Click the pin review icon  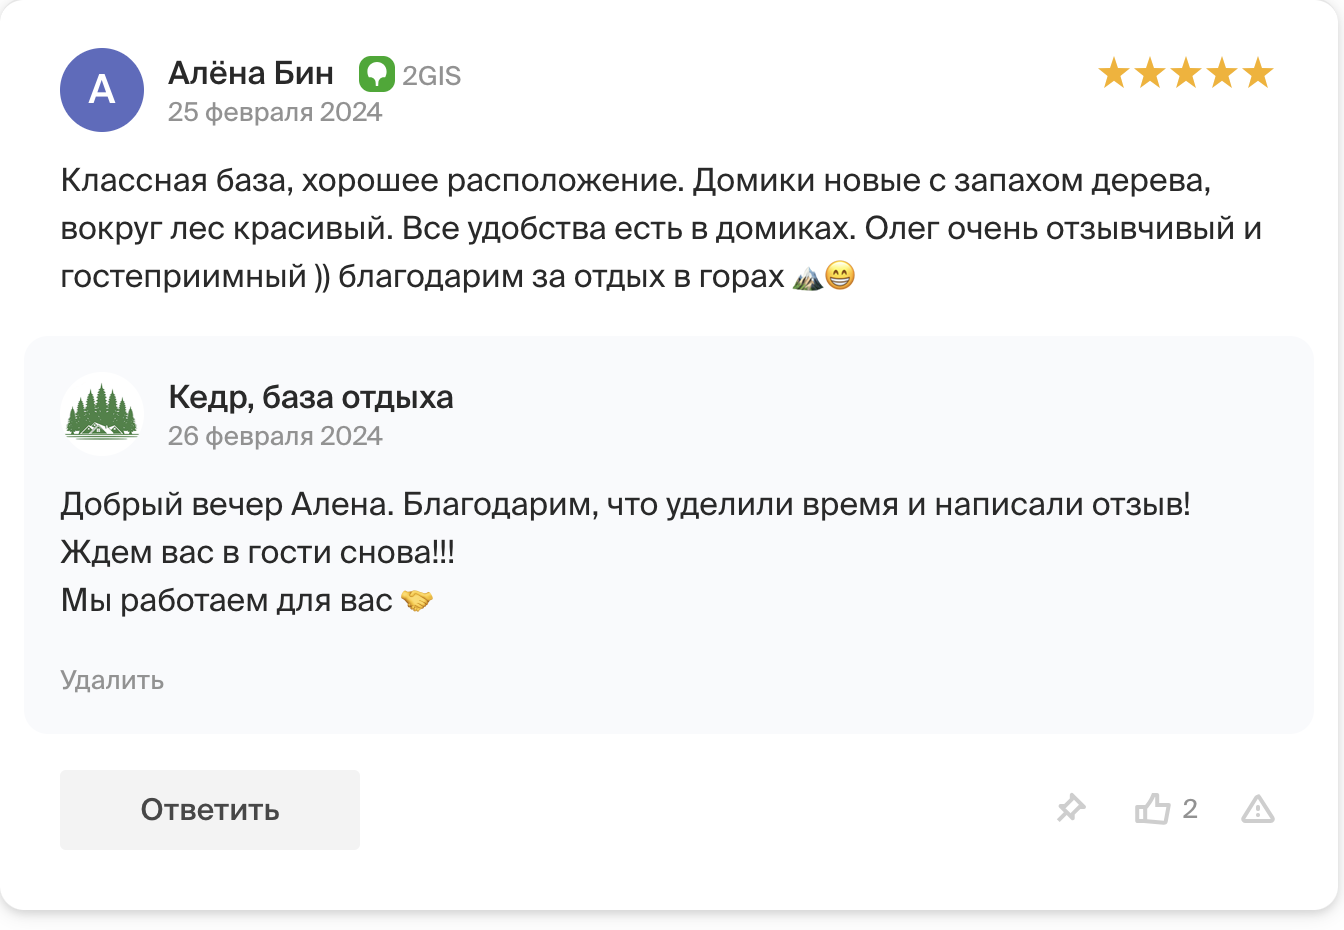click(x=1071, y=808)
